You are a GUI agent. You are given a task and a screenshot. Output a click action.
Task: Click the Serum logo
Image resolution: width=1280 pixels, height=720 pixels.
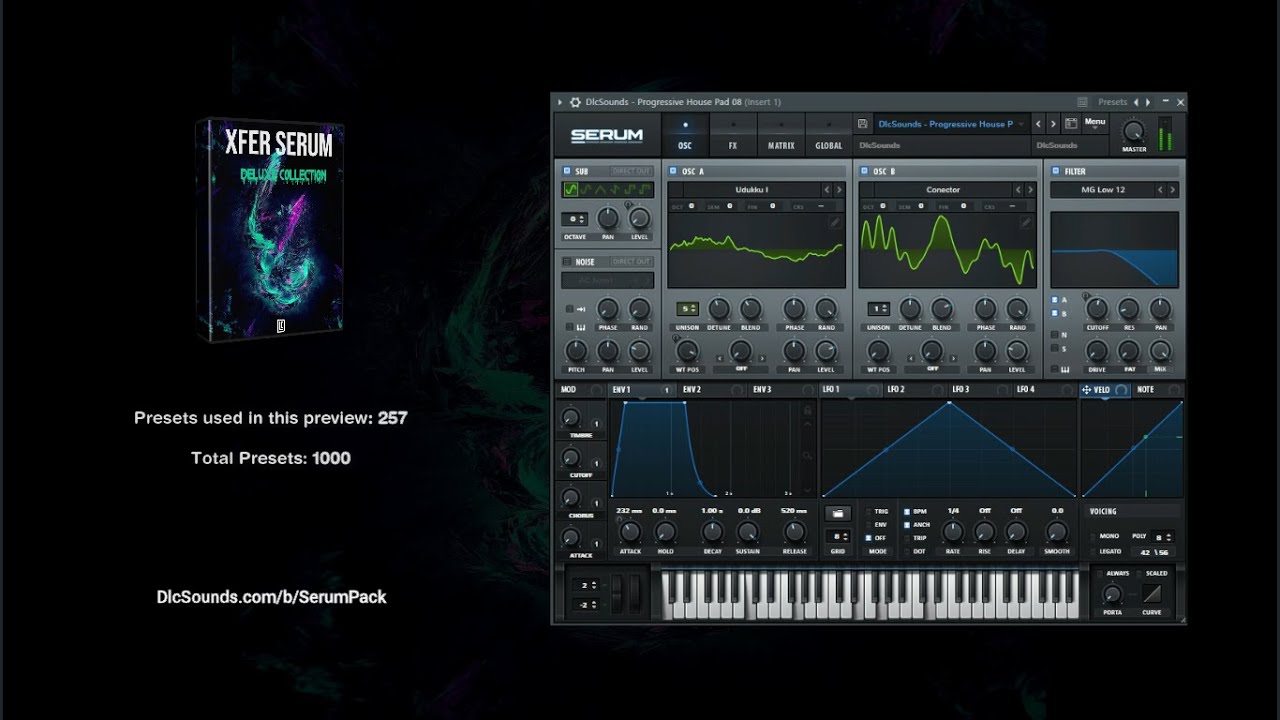pos(607,135)
